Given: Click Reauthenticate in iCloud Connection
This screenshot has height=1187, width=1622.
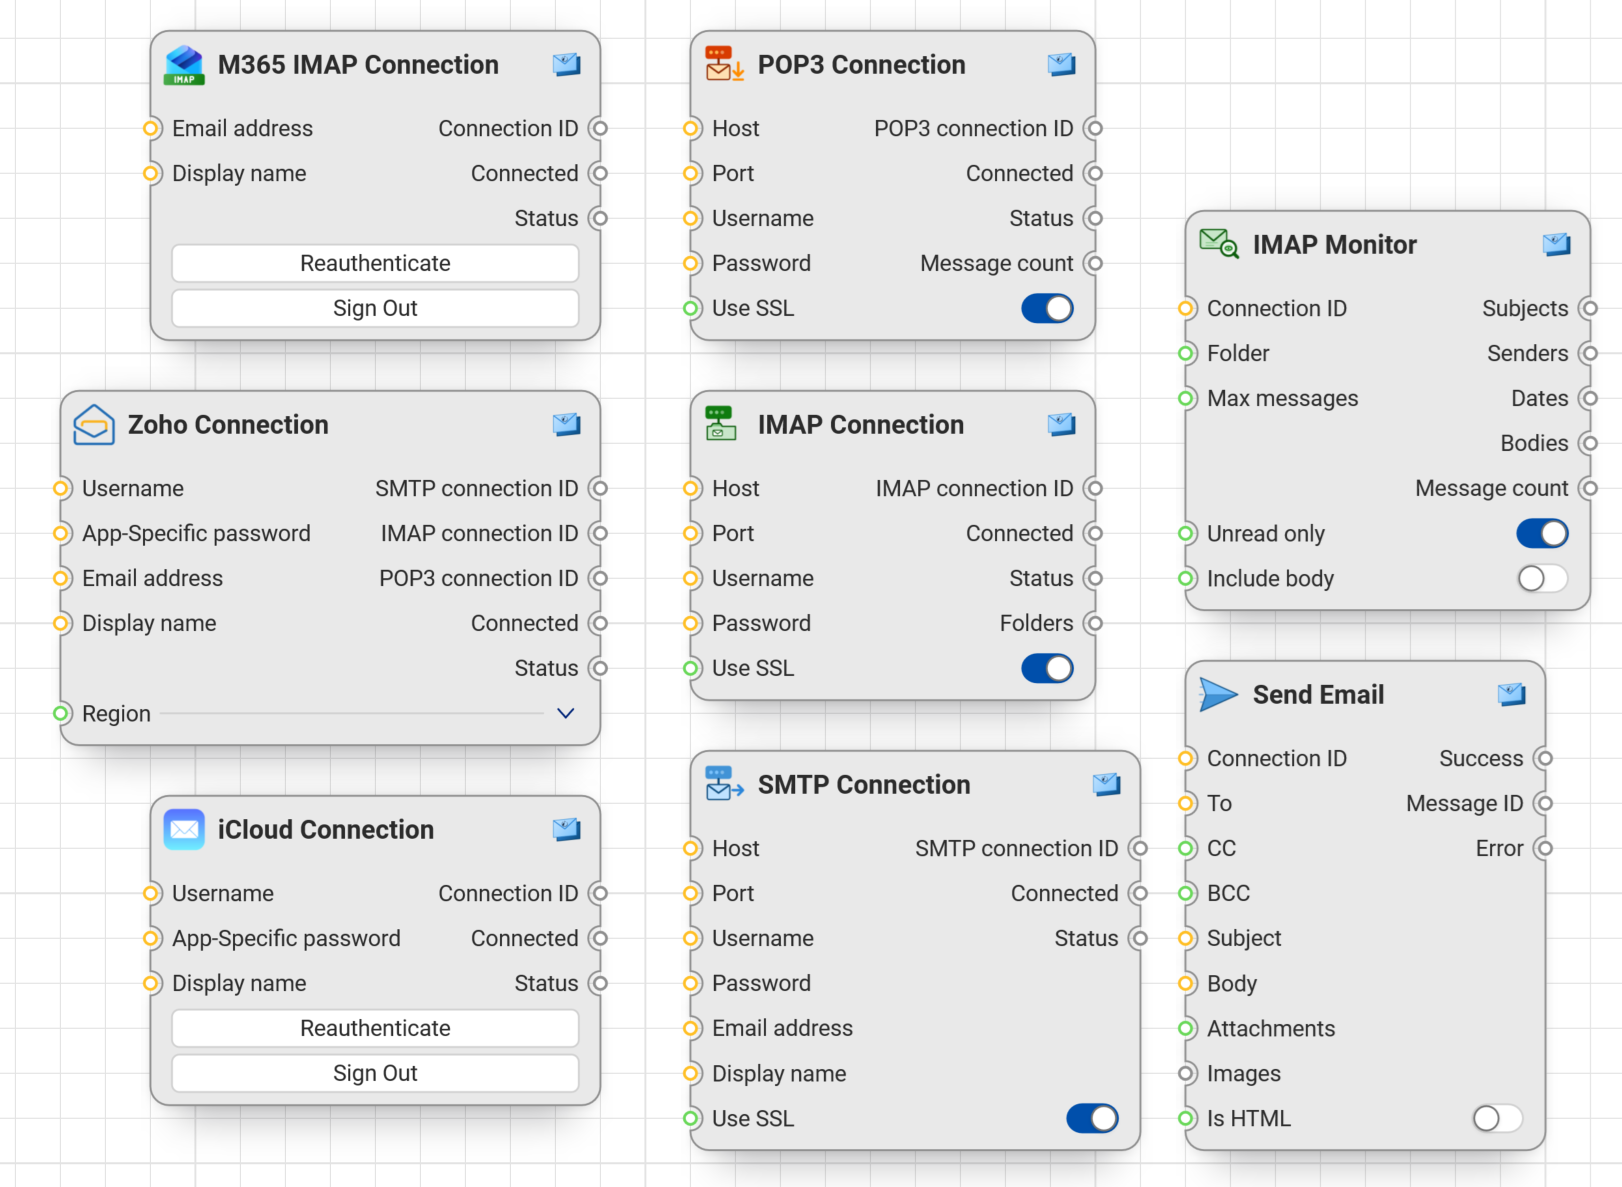Looking at the screenshot, I should point(375,1028).
